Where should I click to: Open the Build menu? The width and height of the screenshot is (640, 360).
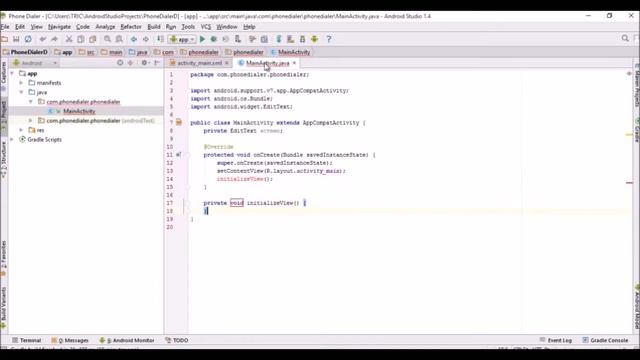tap(153, 27)
